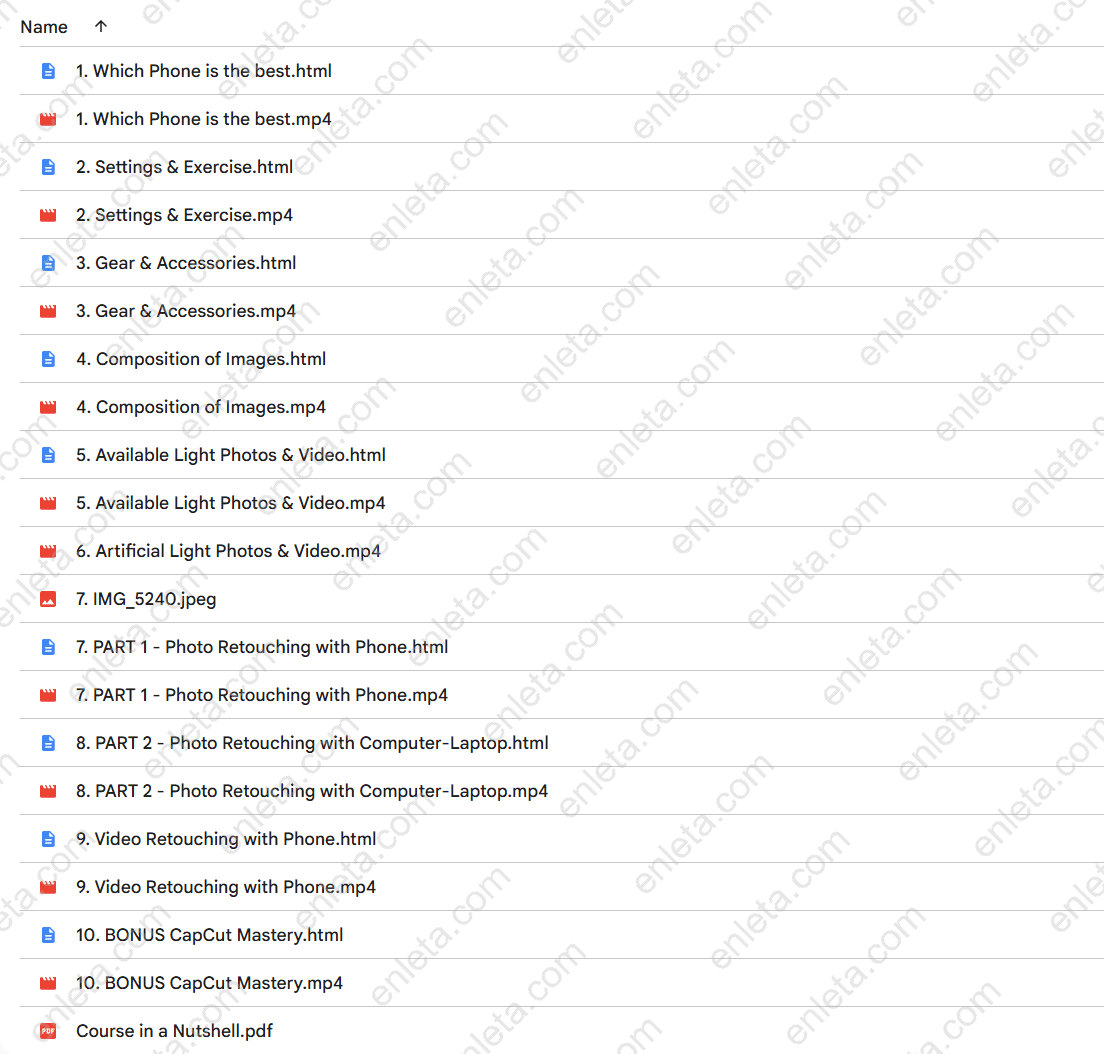Image resolution: width=1104 pixels, height=1054 pixels.
Task: Select 7. PART 1 Photo Retouching with Phone.mp4
Action: (x=262, y=695)
